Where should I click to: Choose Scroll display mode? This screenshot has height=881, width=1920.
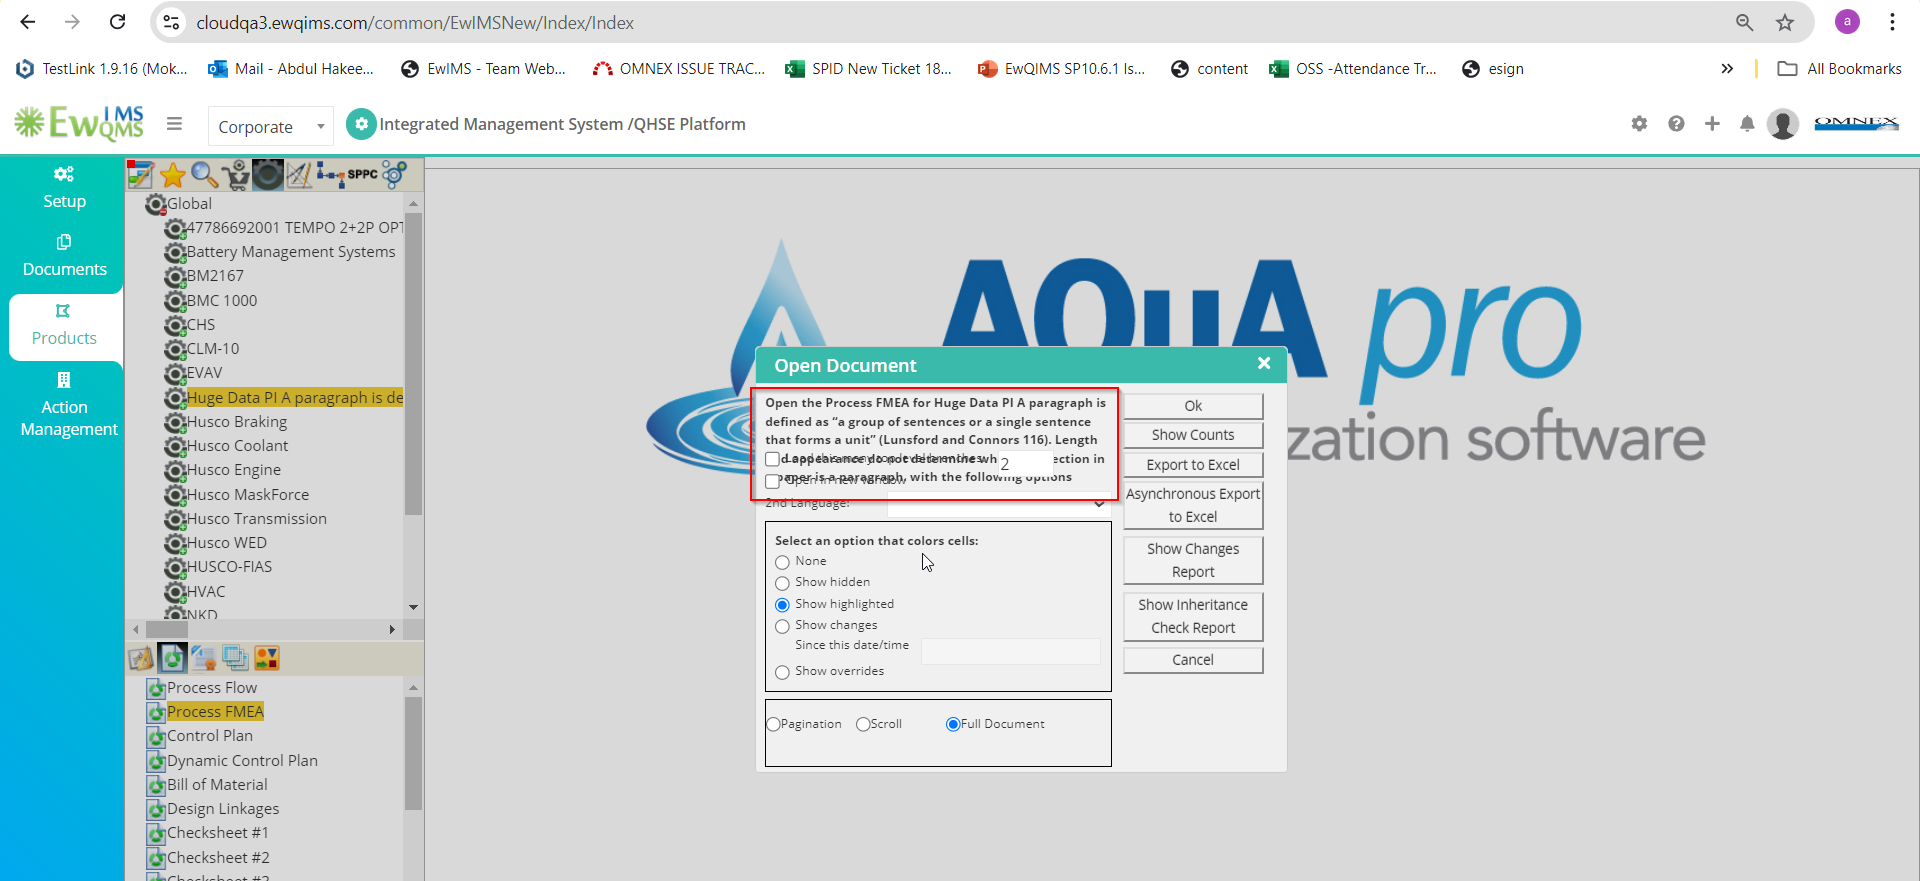point(863,724)
